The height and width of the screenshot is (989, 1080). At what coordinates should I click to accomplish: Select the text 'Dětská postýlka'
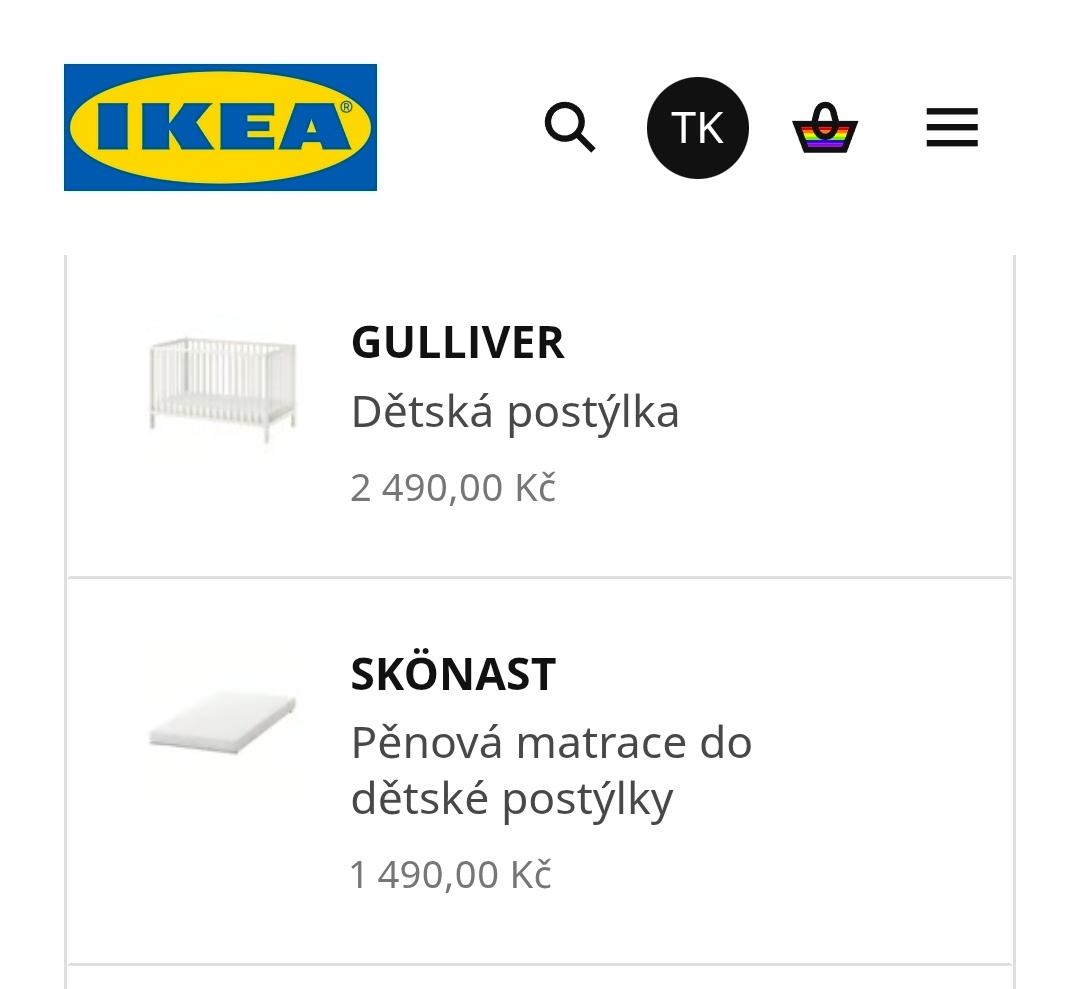515,410
